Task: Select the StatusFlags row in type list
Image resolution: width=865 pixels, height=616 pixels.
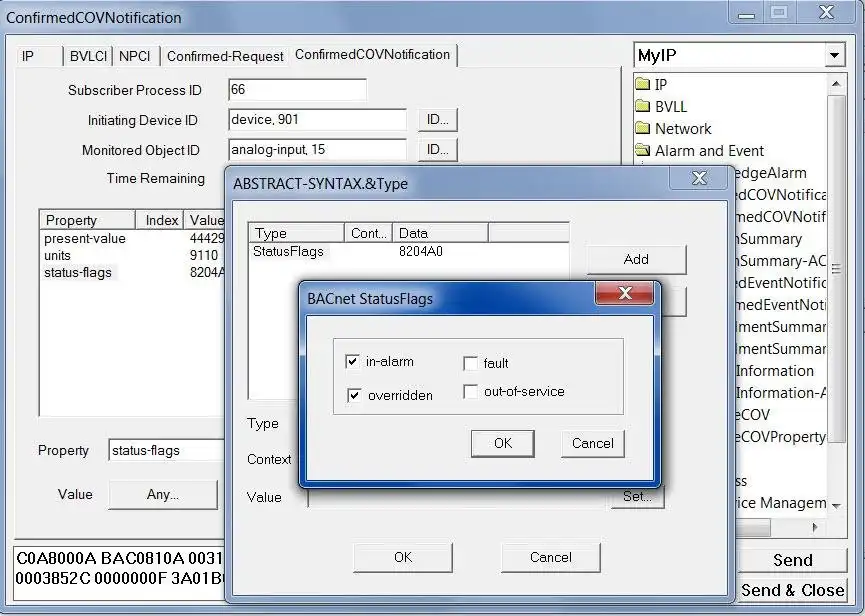Action: click(x=408, y=251)
